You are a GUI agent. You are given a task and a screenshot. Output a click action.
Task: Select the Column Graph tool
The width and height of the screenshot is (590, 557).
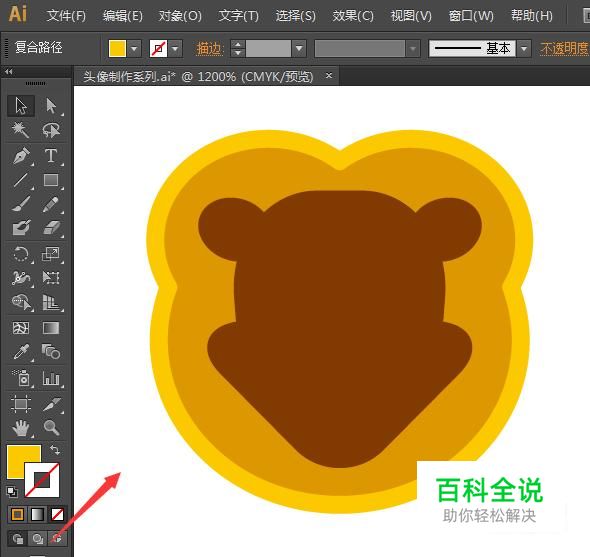click(x=51, y=378)
